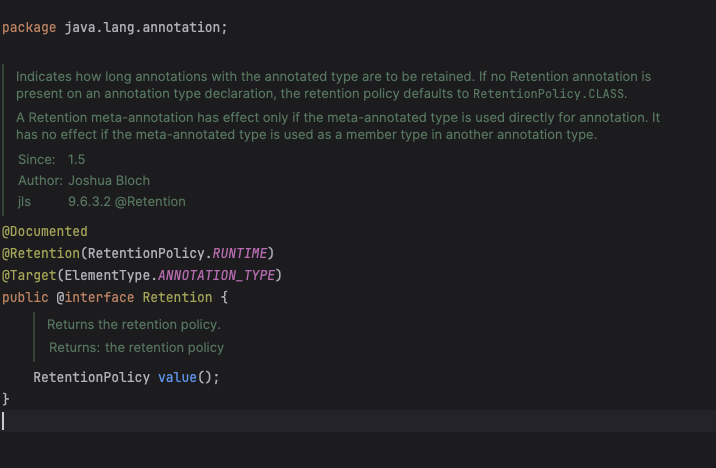Click the empty last line with caret

coord(358,421)
